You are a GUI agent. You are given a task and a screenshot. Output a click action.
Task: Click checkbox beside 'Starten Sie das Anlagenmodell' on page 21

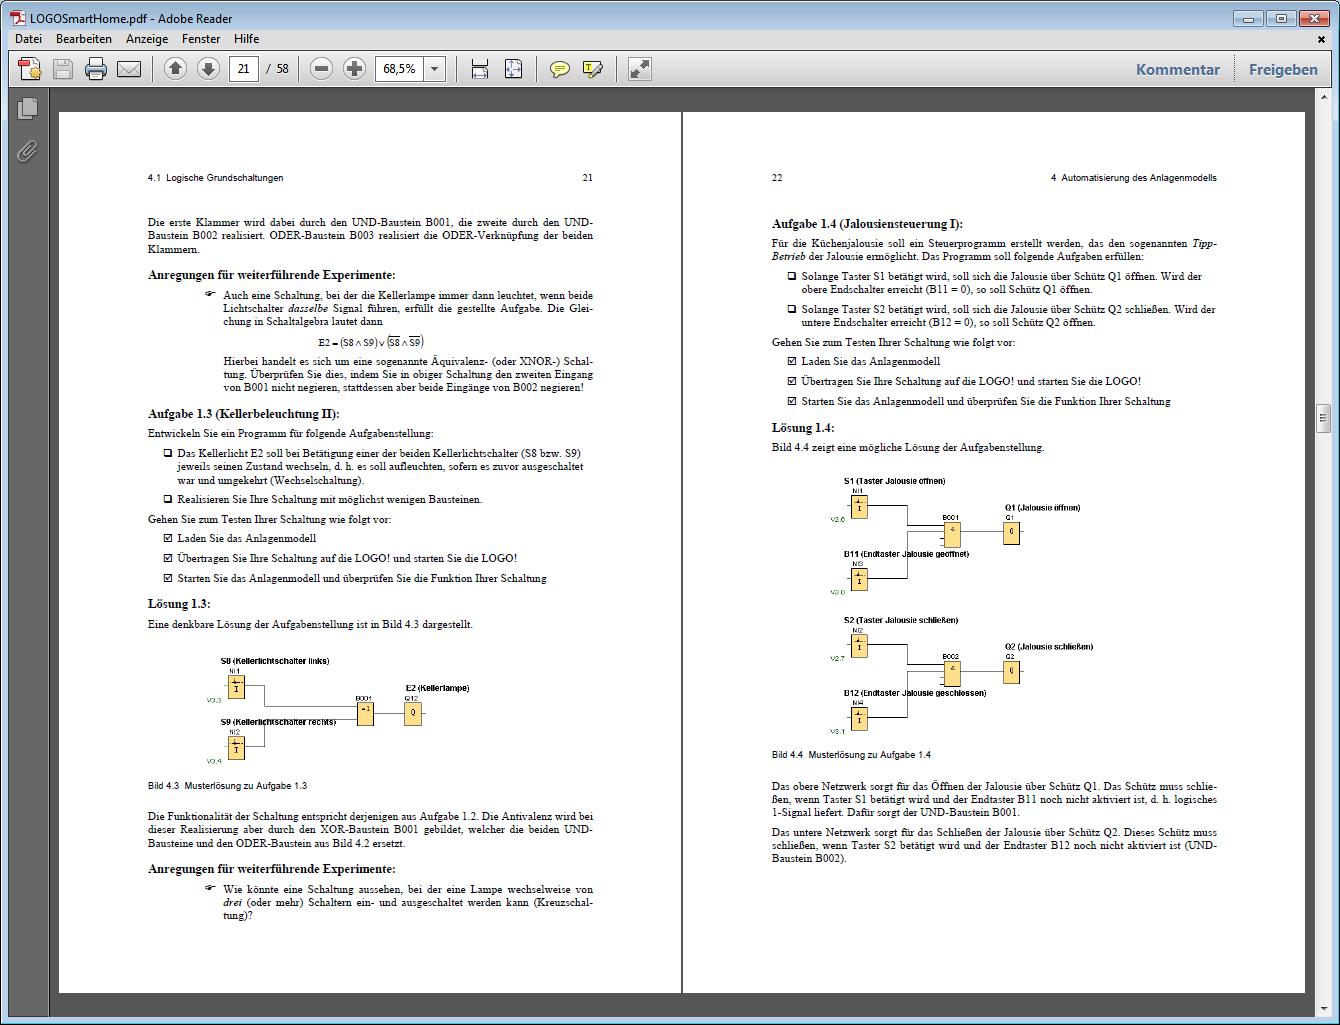168,578
